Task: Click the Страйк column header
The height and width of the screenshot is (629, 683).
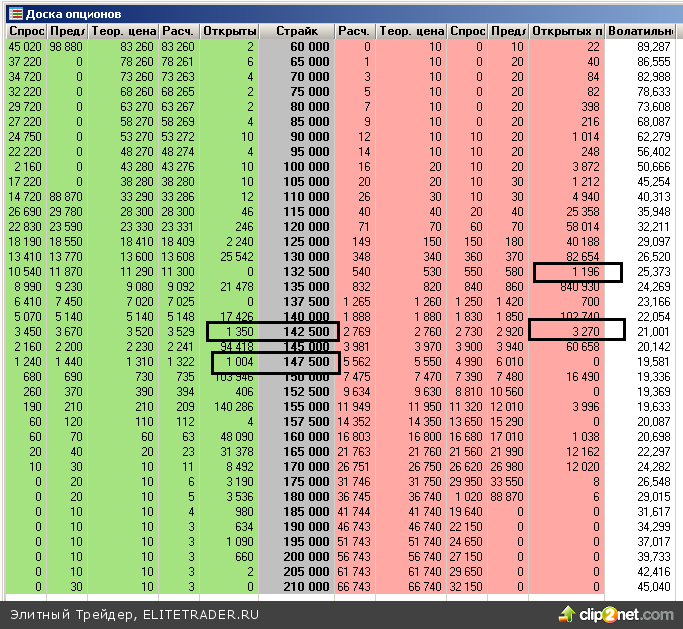Action: pyautogui.click(x=297, y=32)
